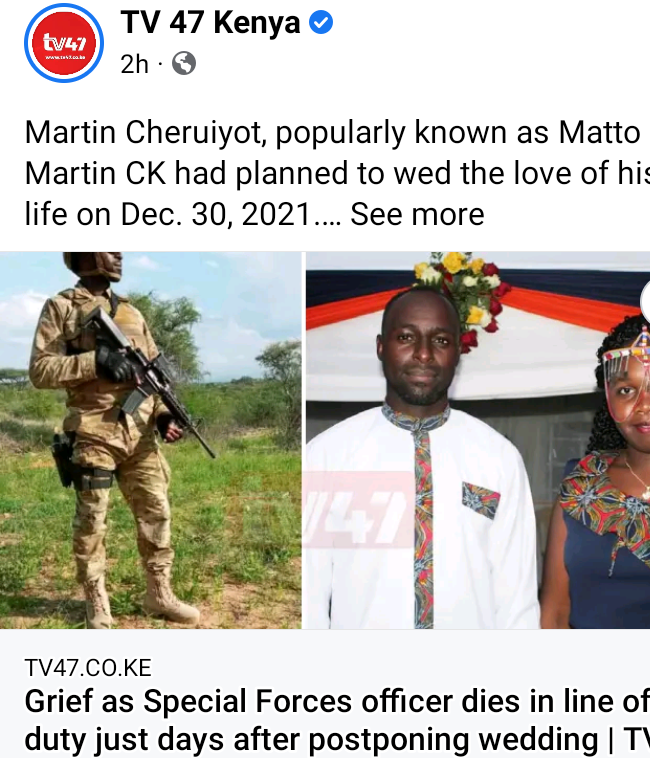
Task: Click the tv47 text inside red logo
Action: click(x=64, y=43)
